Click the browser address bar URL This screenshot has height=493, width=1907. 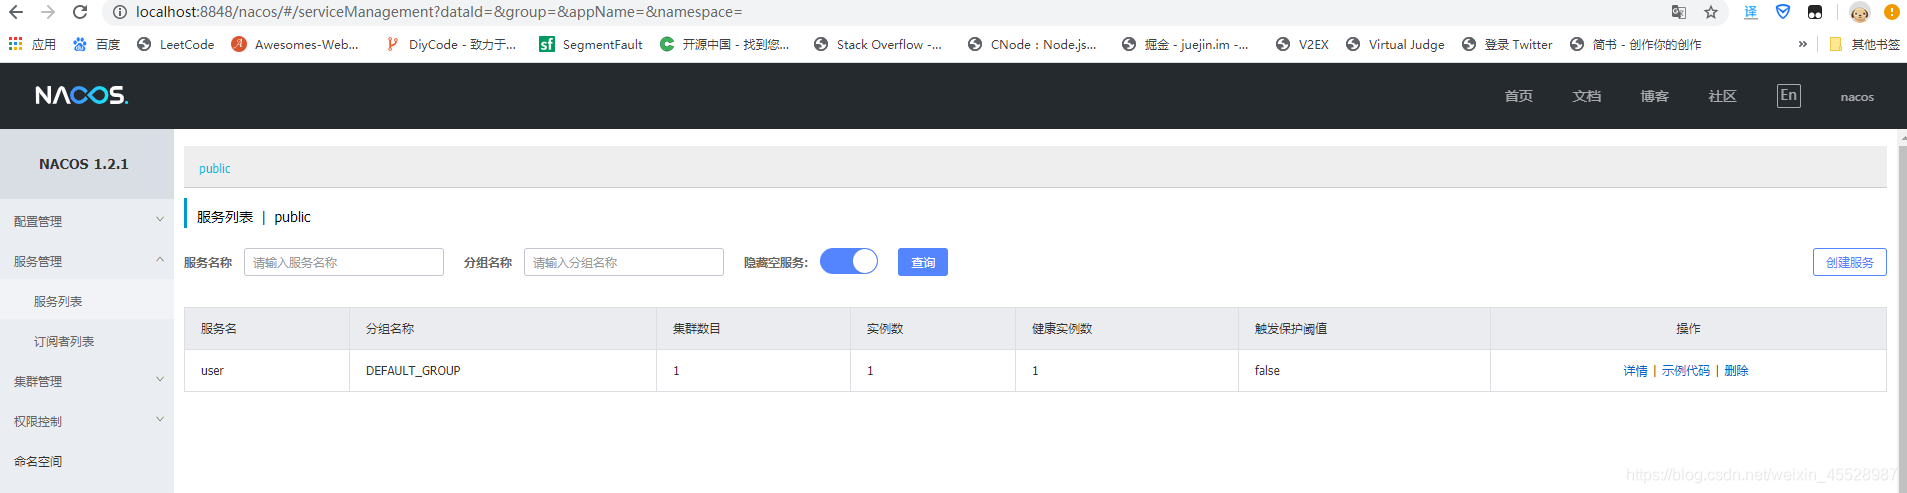click(439, 12)
